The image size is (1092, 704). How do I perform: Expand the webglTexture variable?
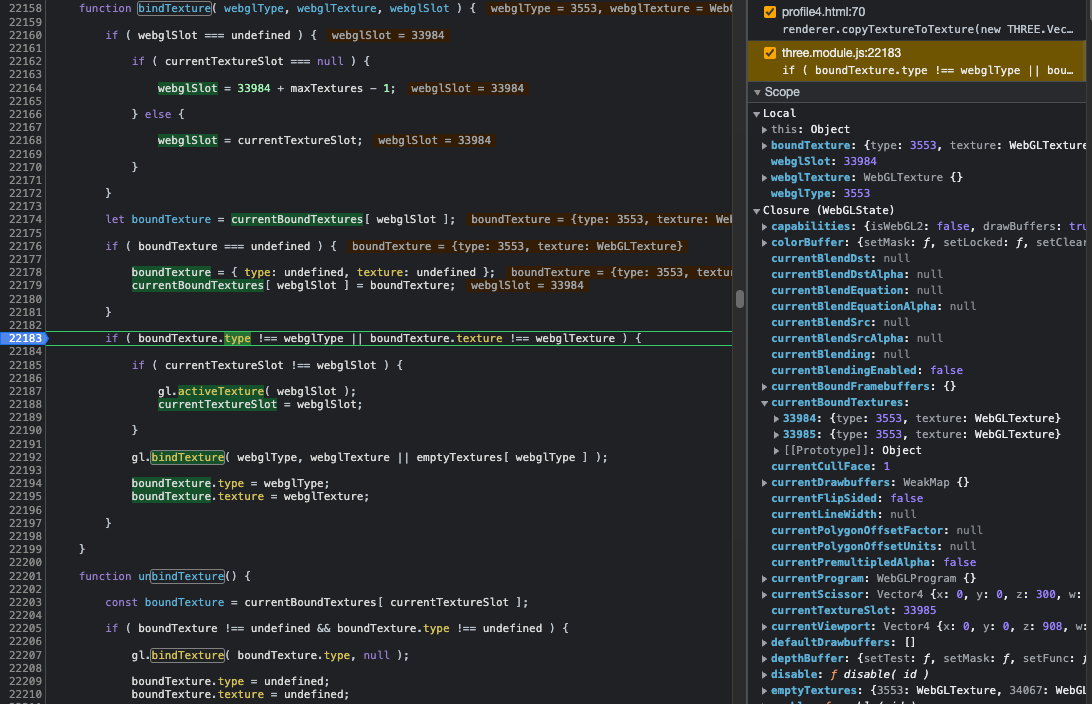click(x=766, y=177)
